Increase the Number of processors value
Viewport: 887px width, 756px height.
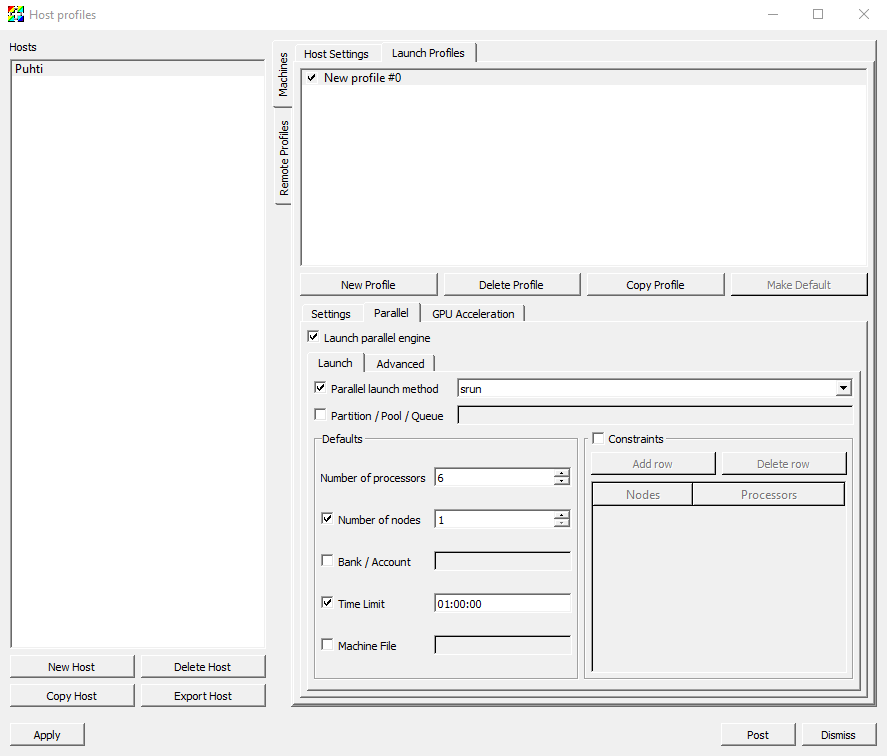coord(562,473)
